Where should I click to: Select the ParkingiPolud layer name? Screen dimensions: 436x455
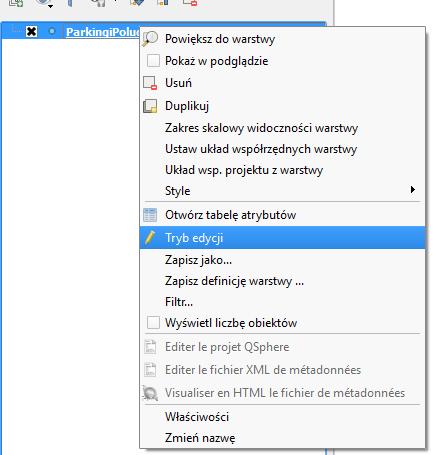103,32
